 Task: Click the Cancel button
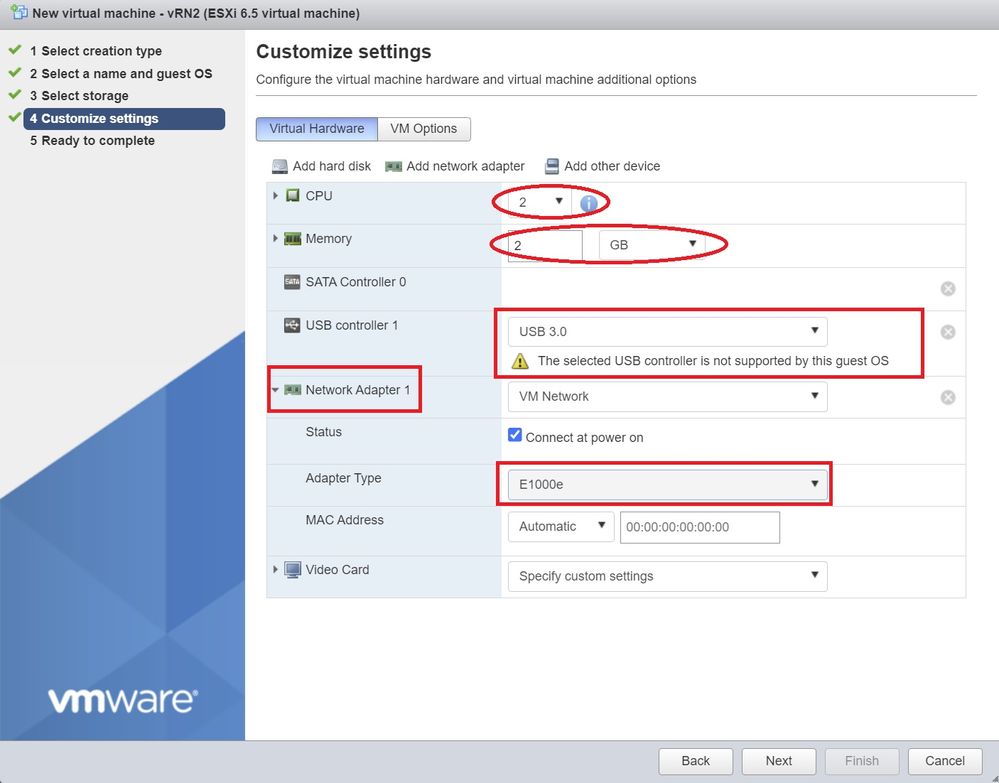pos(944,761)
